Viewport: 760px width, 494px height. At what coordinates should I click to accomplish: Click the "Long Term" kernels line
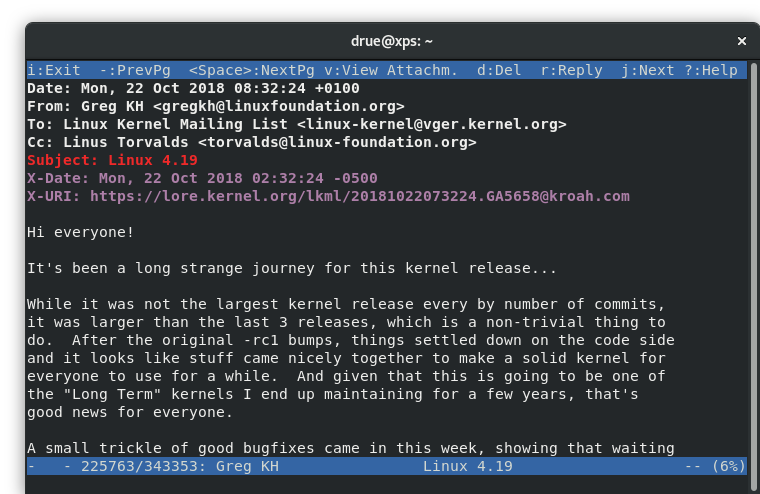click(x=332, y=394)
